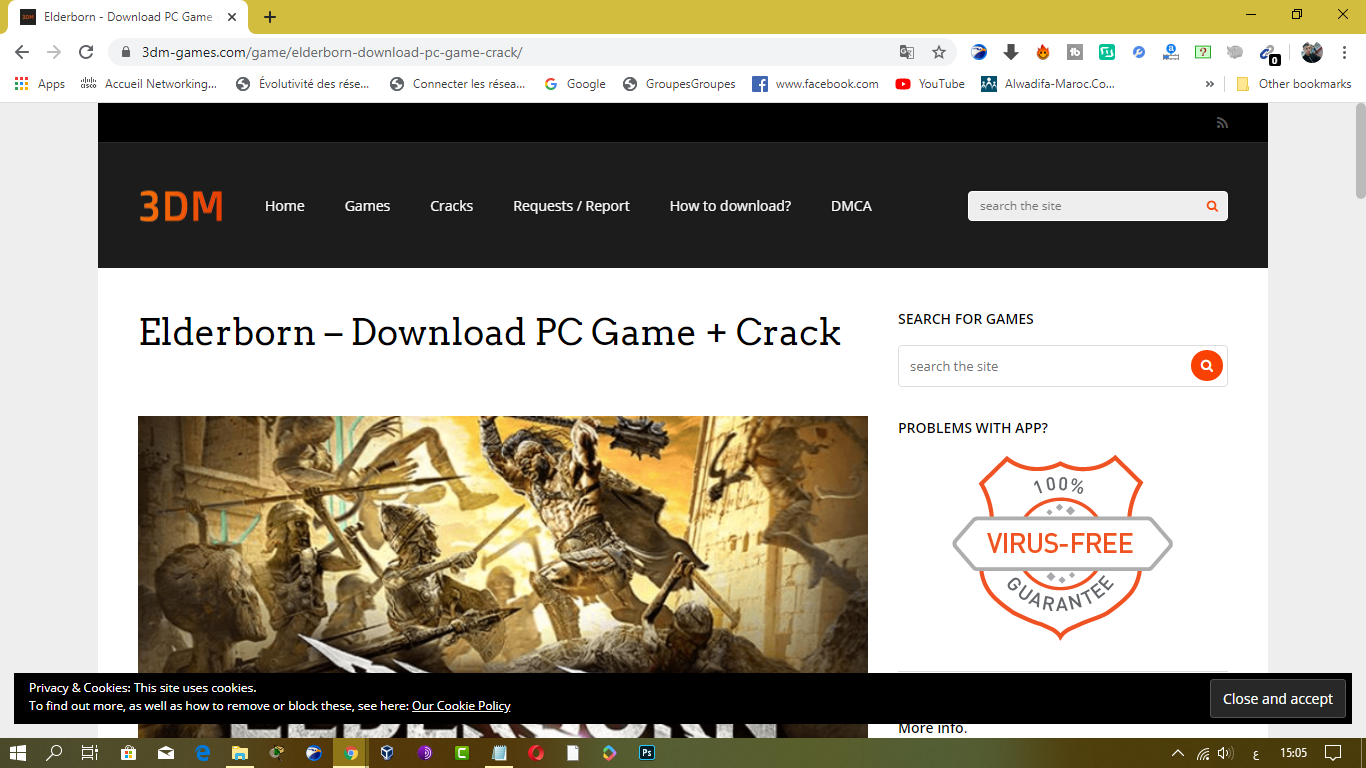
Task: Open the green question mark extension
Action: (1203, 52)
